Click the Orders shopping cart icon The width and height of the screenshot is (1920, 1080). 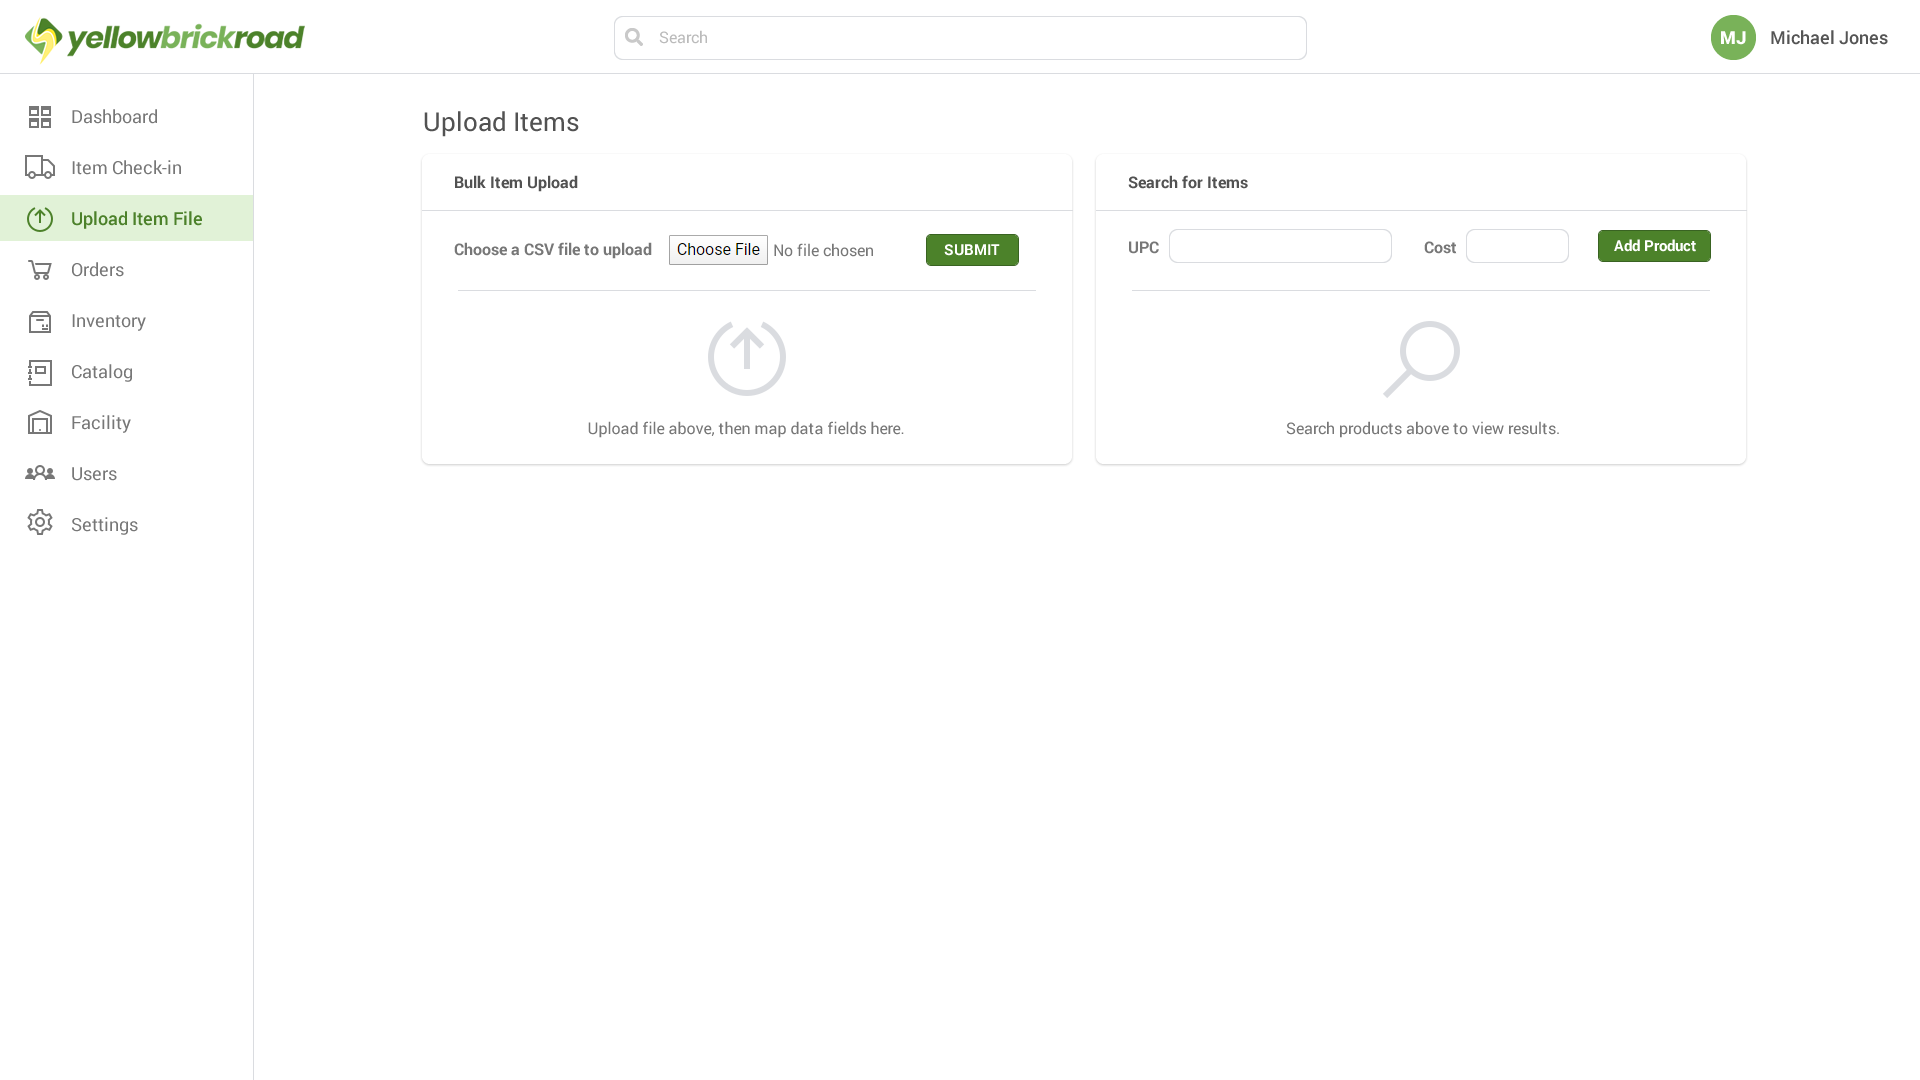coord(40,270)
